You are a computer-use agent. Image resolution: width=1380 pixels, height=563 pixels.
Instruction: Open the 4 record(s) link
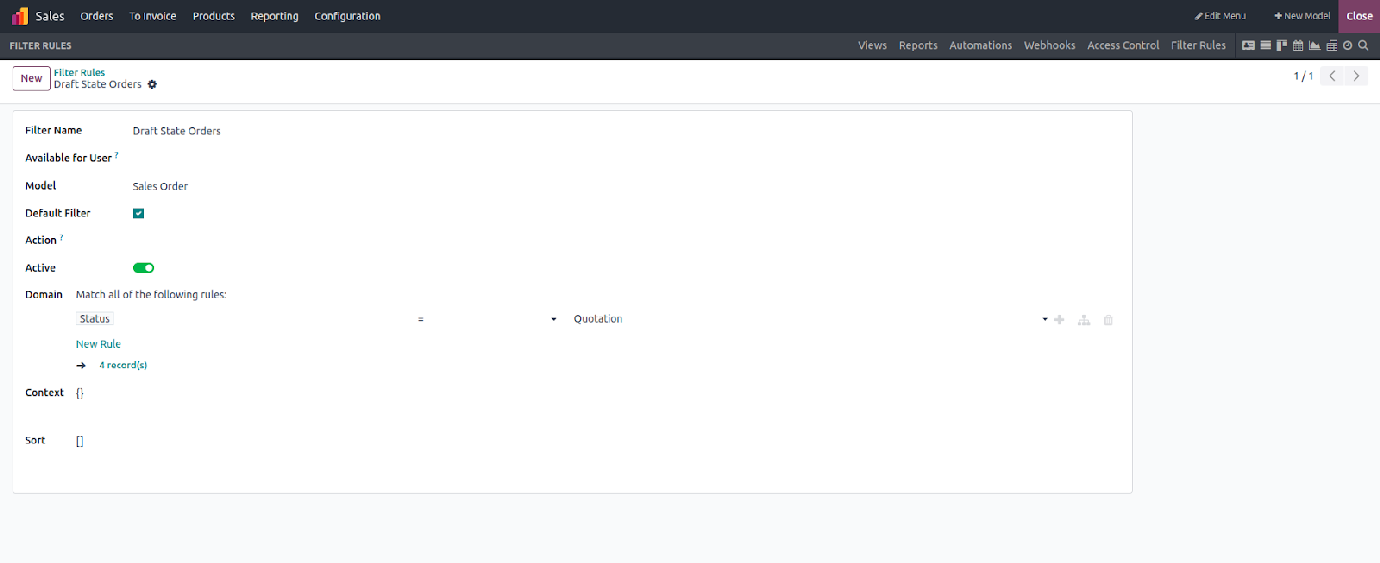click(123, 365)
